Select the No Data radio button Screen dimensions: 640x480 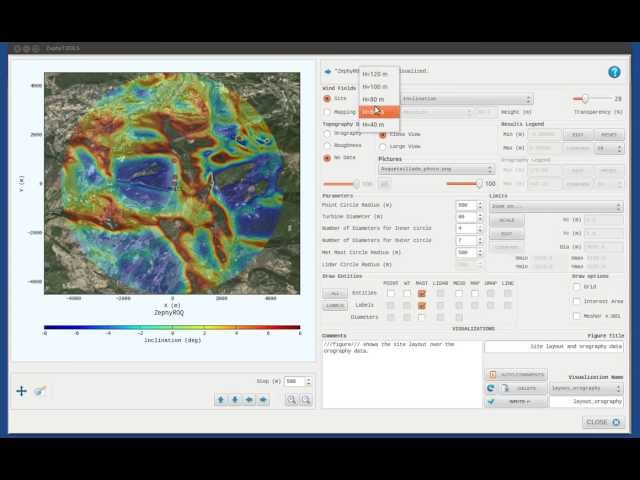pyautogui.click(x=327, y=158)
